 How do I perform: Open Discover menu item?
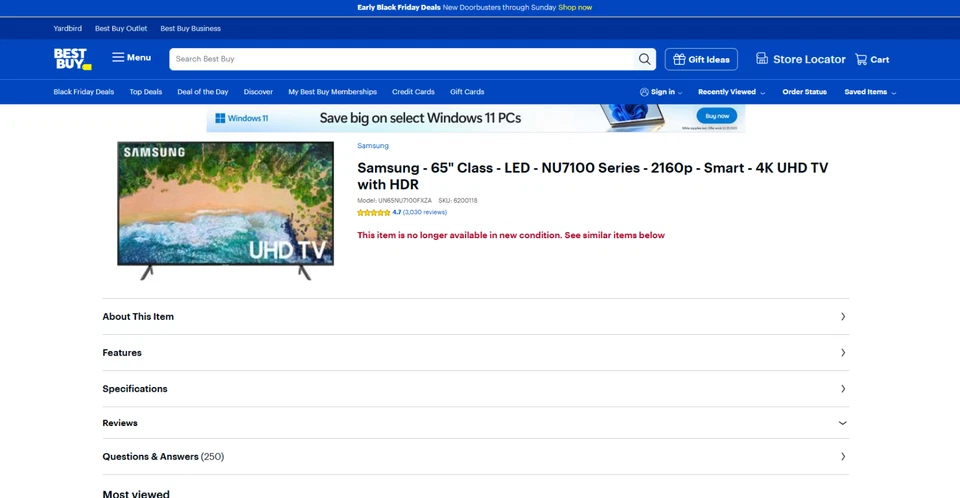click(x=258, y=92)
